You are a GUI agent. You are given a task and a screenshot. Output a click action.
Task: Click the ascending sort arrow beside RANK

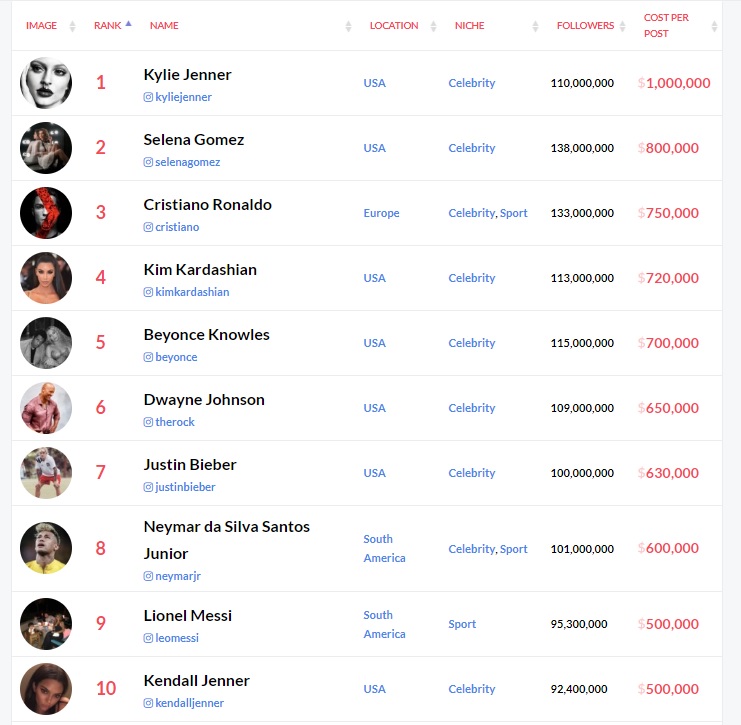point(128,23)
